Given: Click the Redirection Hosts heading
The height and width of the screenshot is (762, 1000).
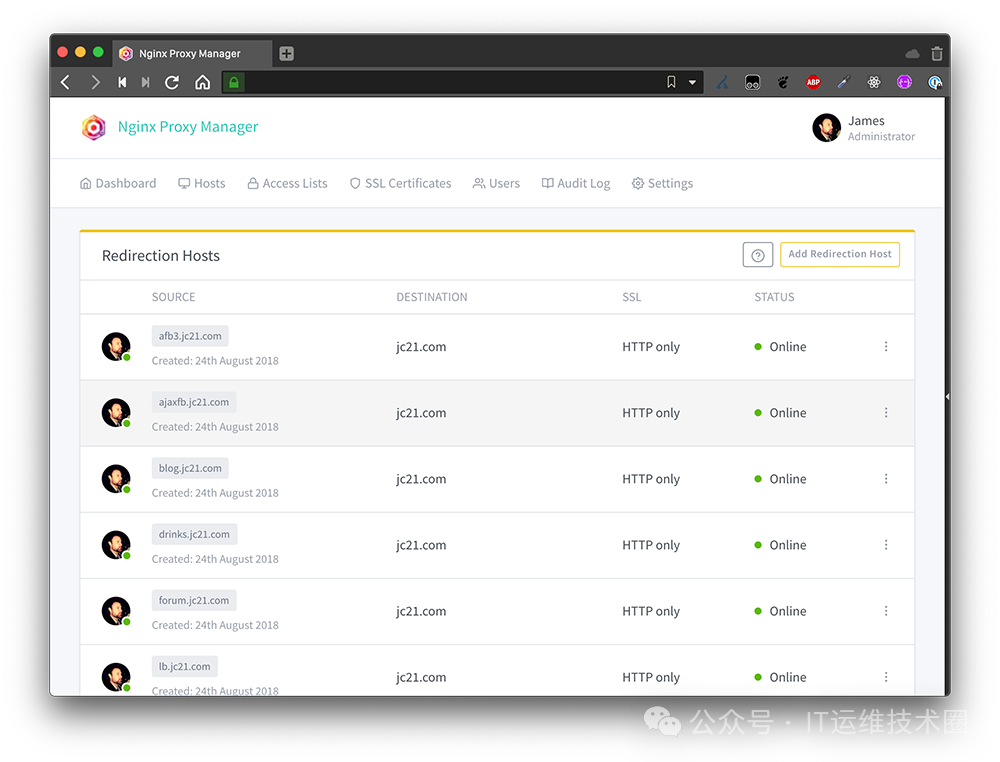Looking at the screenshot, I should click(161, 256).
